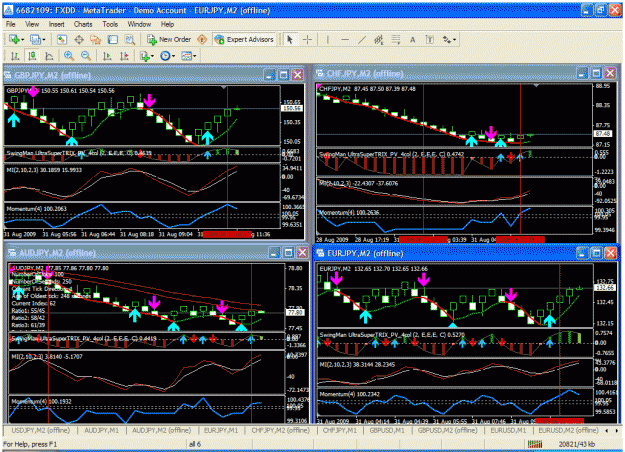Open the Arrows objects dropdown

point(450,39)
